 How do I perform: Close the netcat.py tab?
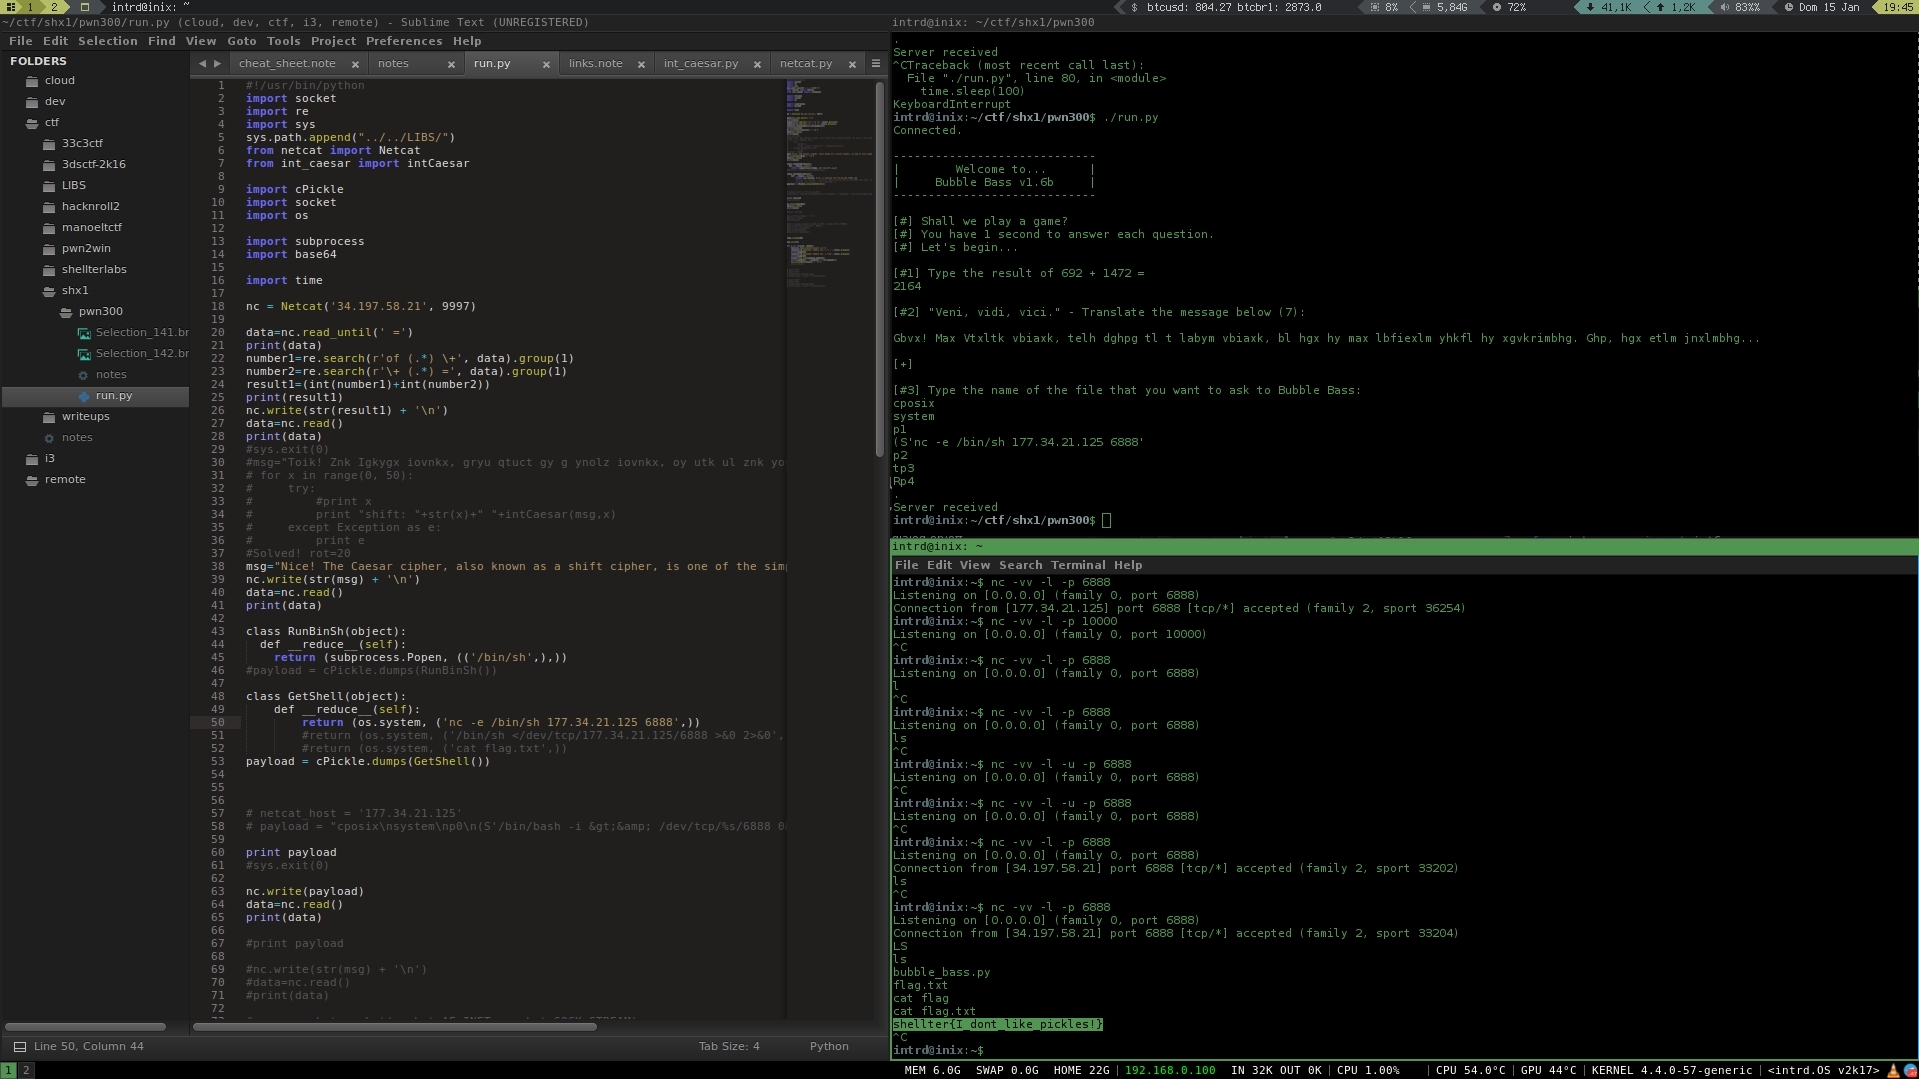tap(852, 64)
